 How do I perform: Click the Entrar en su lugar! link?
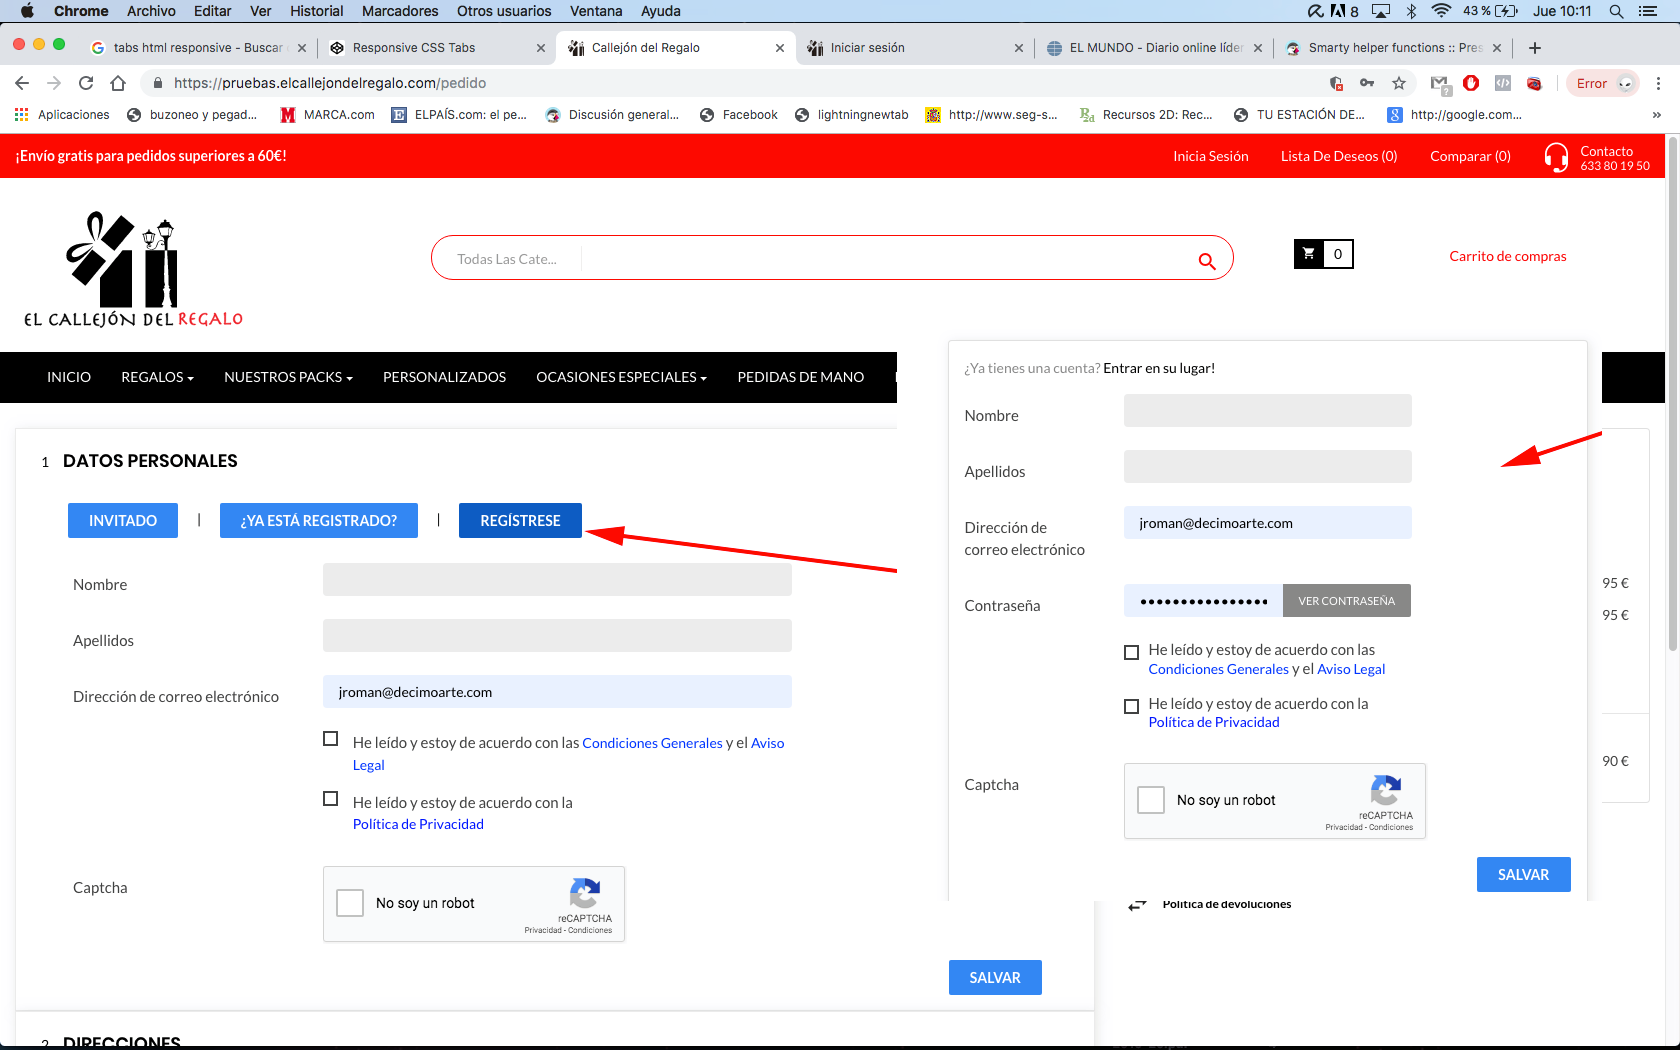1159,368
